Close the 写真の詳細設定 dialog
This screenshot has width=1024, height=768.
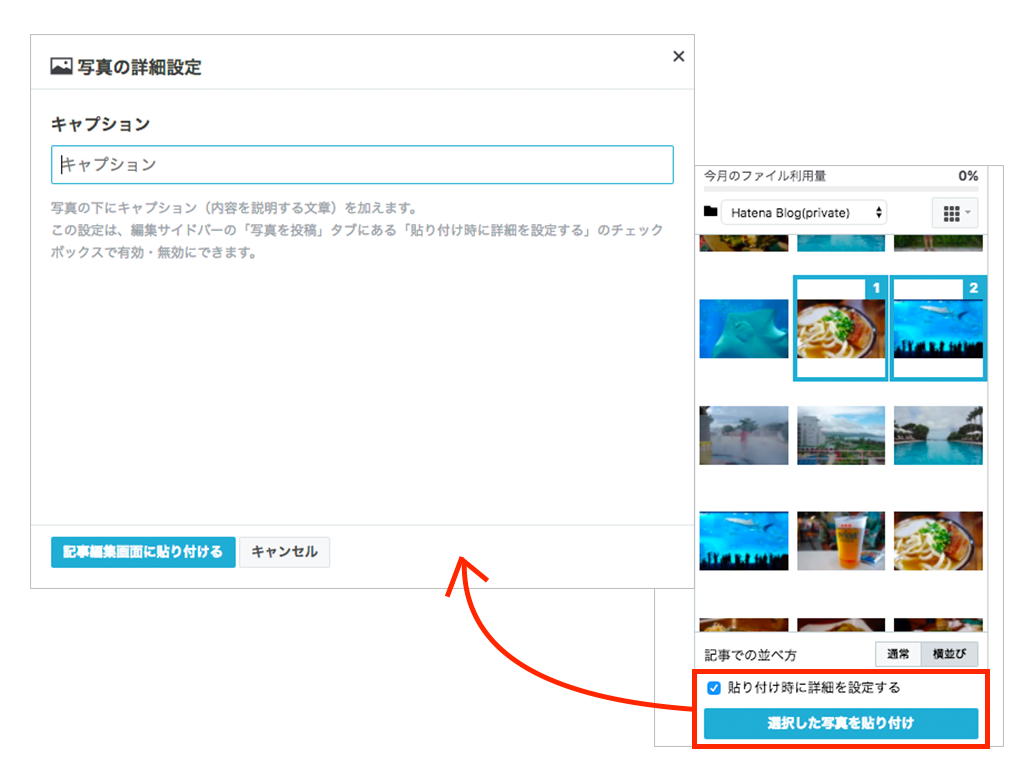tap(679, 57)
